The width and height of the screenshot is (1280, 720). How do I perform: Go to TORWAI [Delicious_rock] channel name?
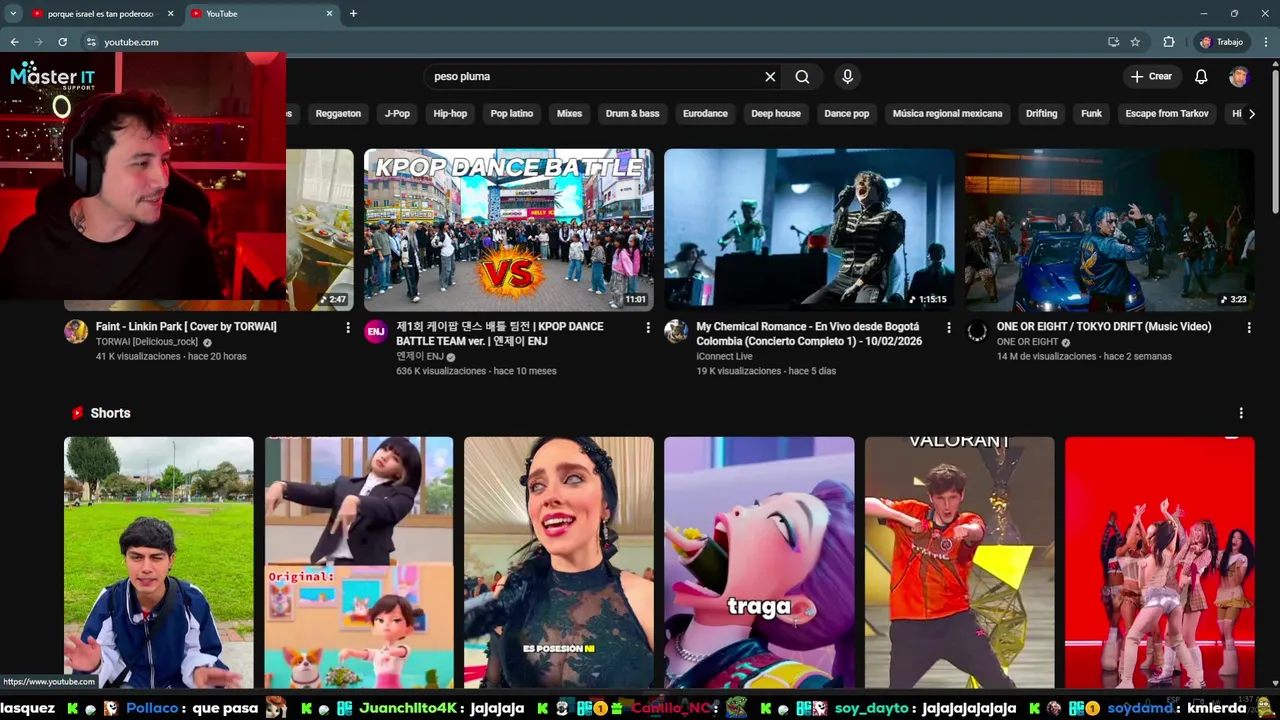[147, 342]
